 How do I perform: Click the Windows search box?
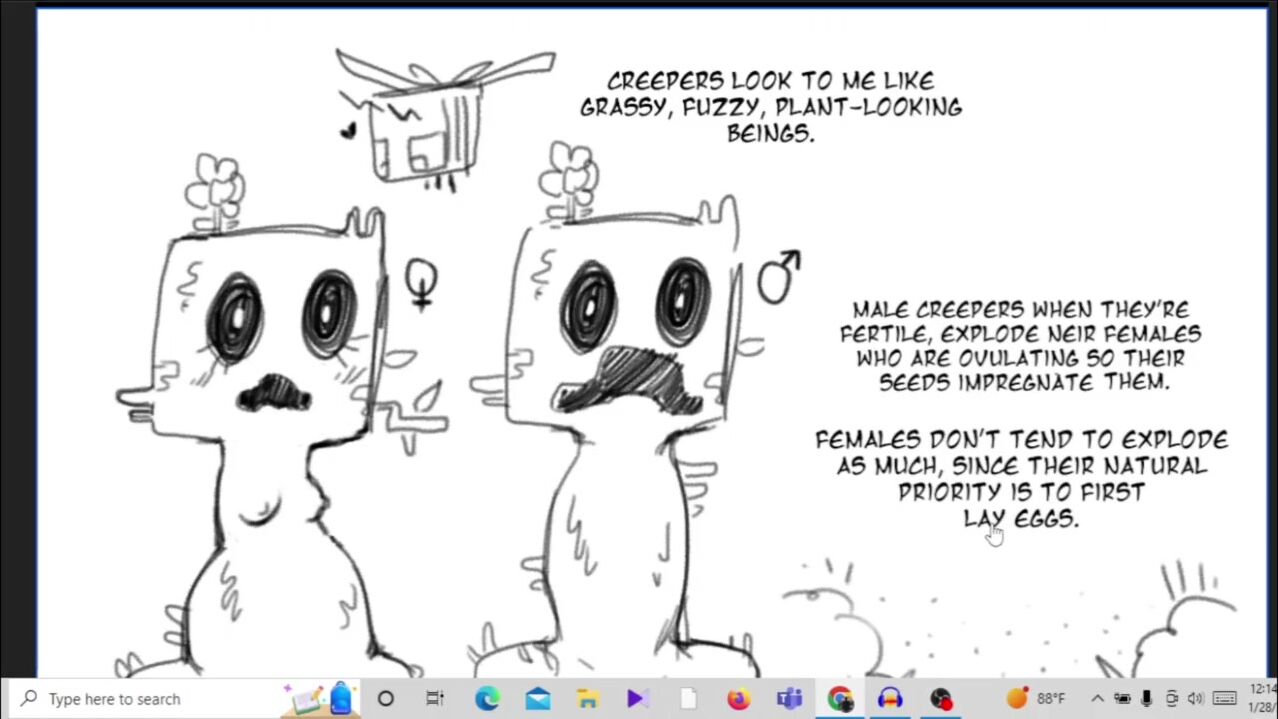pos(150,699)
